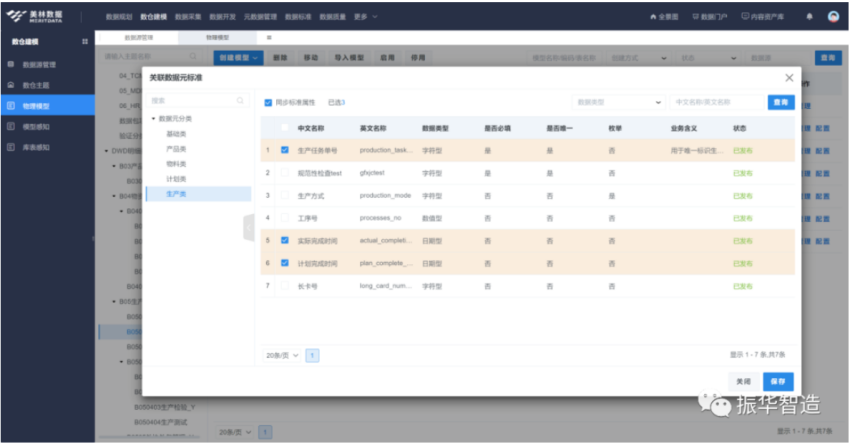Open the 数据类型 dropdown filter
850x444 pixels.
click(x=618, y=102)
